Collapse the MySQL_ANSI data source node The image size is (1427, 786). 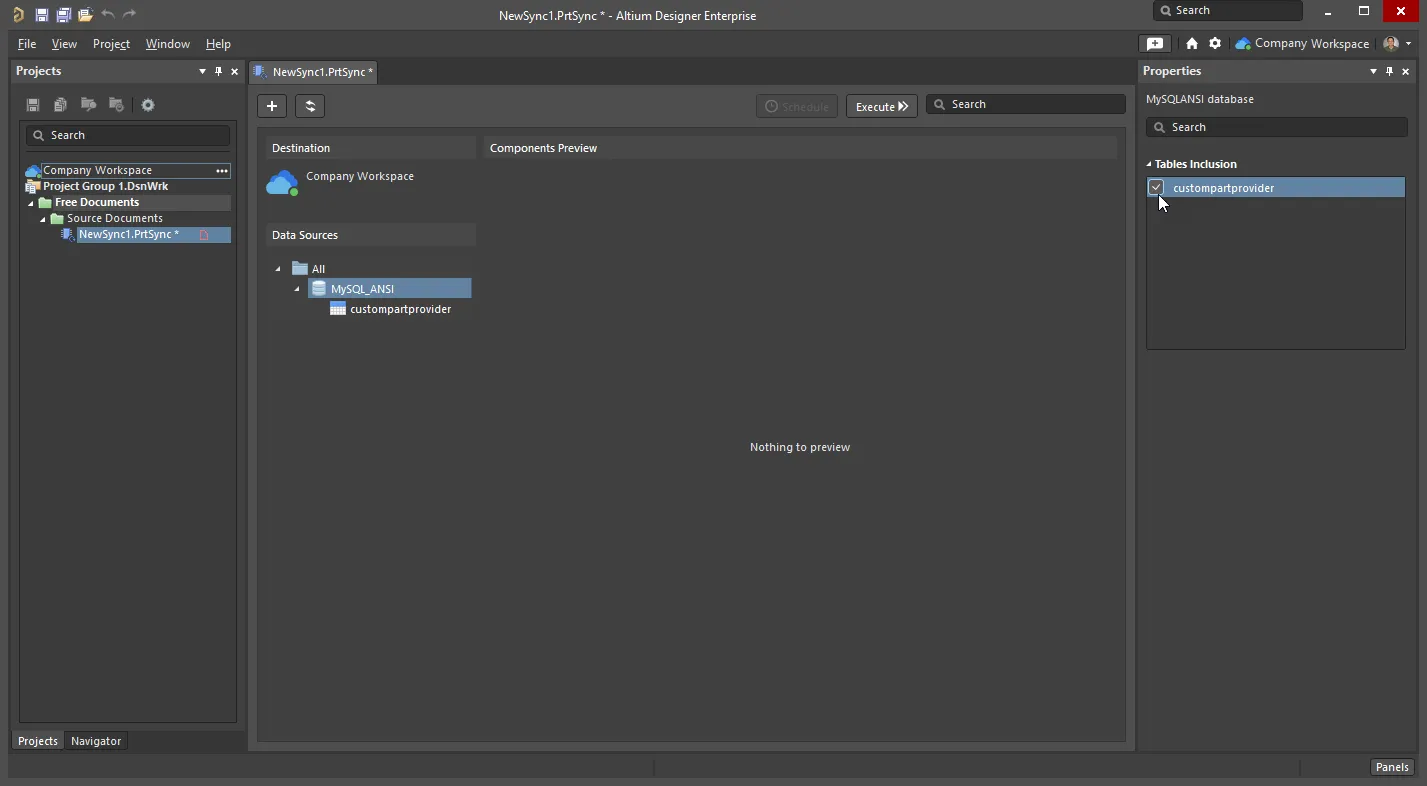pos(297,289)
